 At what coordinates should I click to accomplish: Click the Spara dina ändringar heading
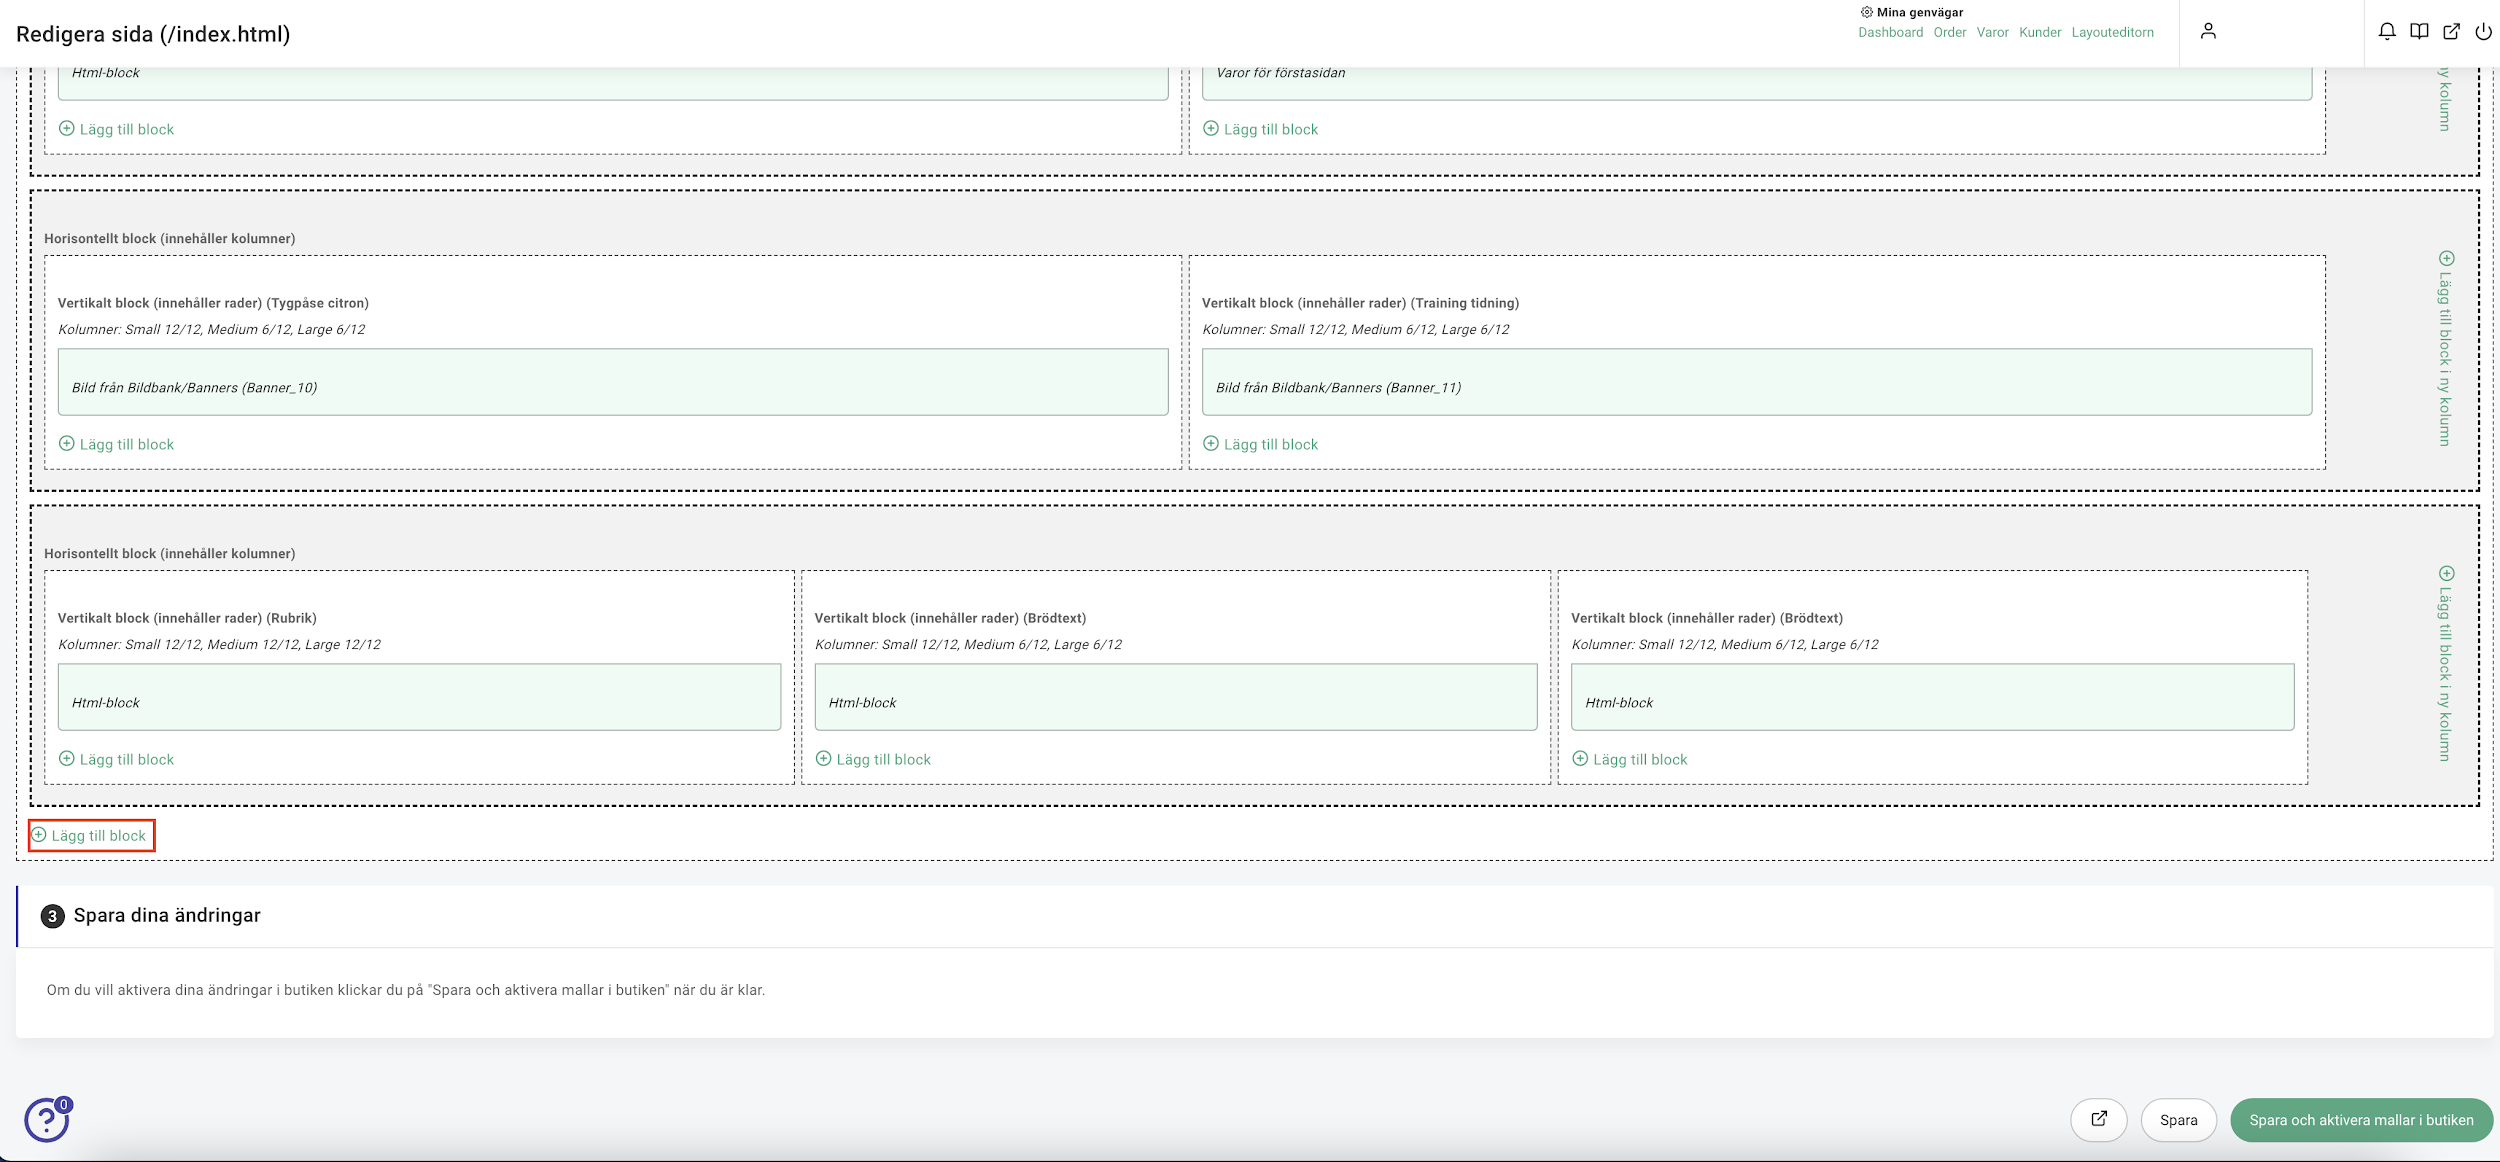[167, 915]
